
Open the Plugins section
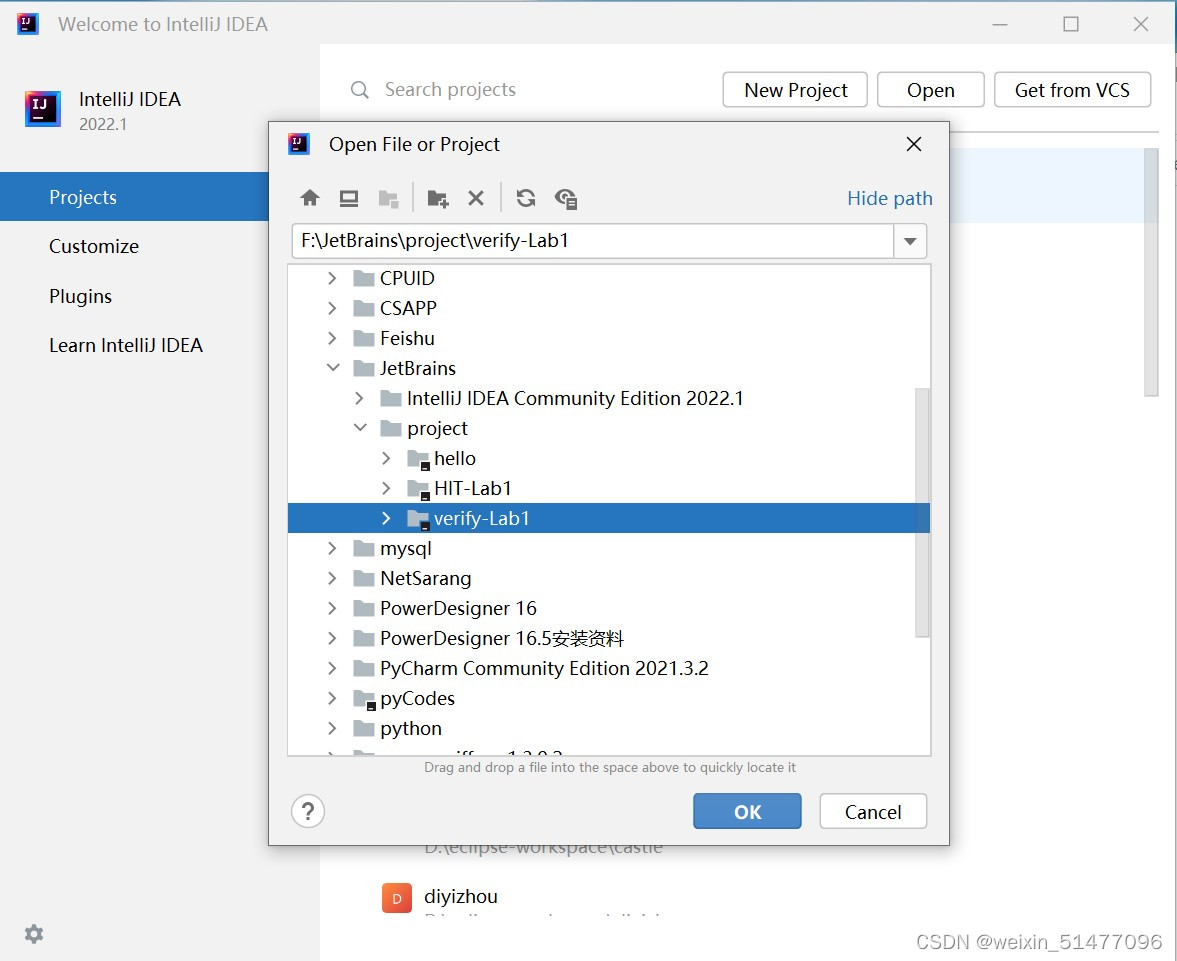click(80, 296)
